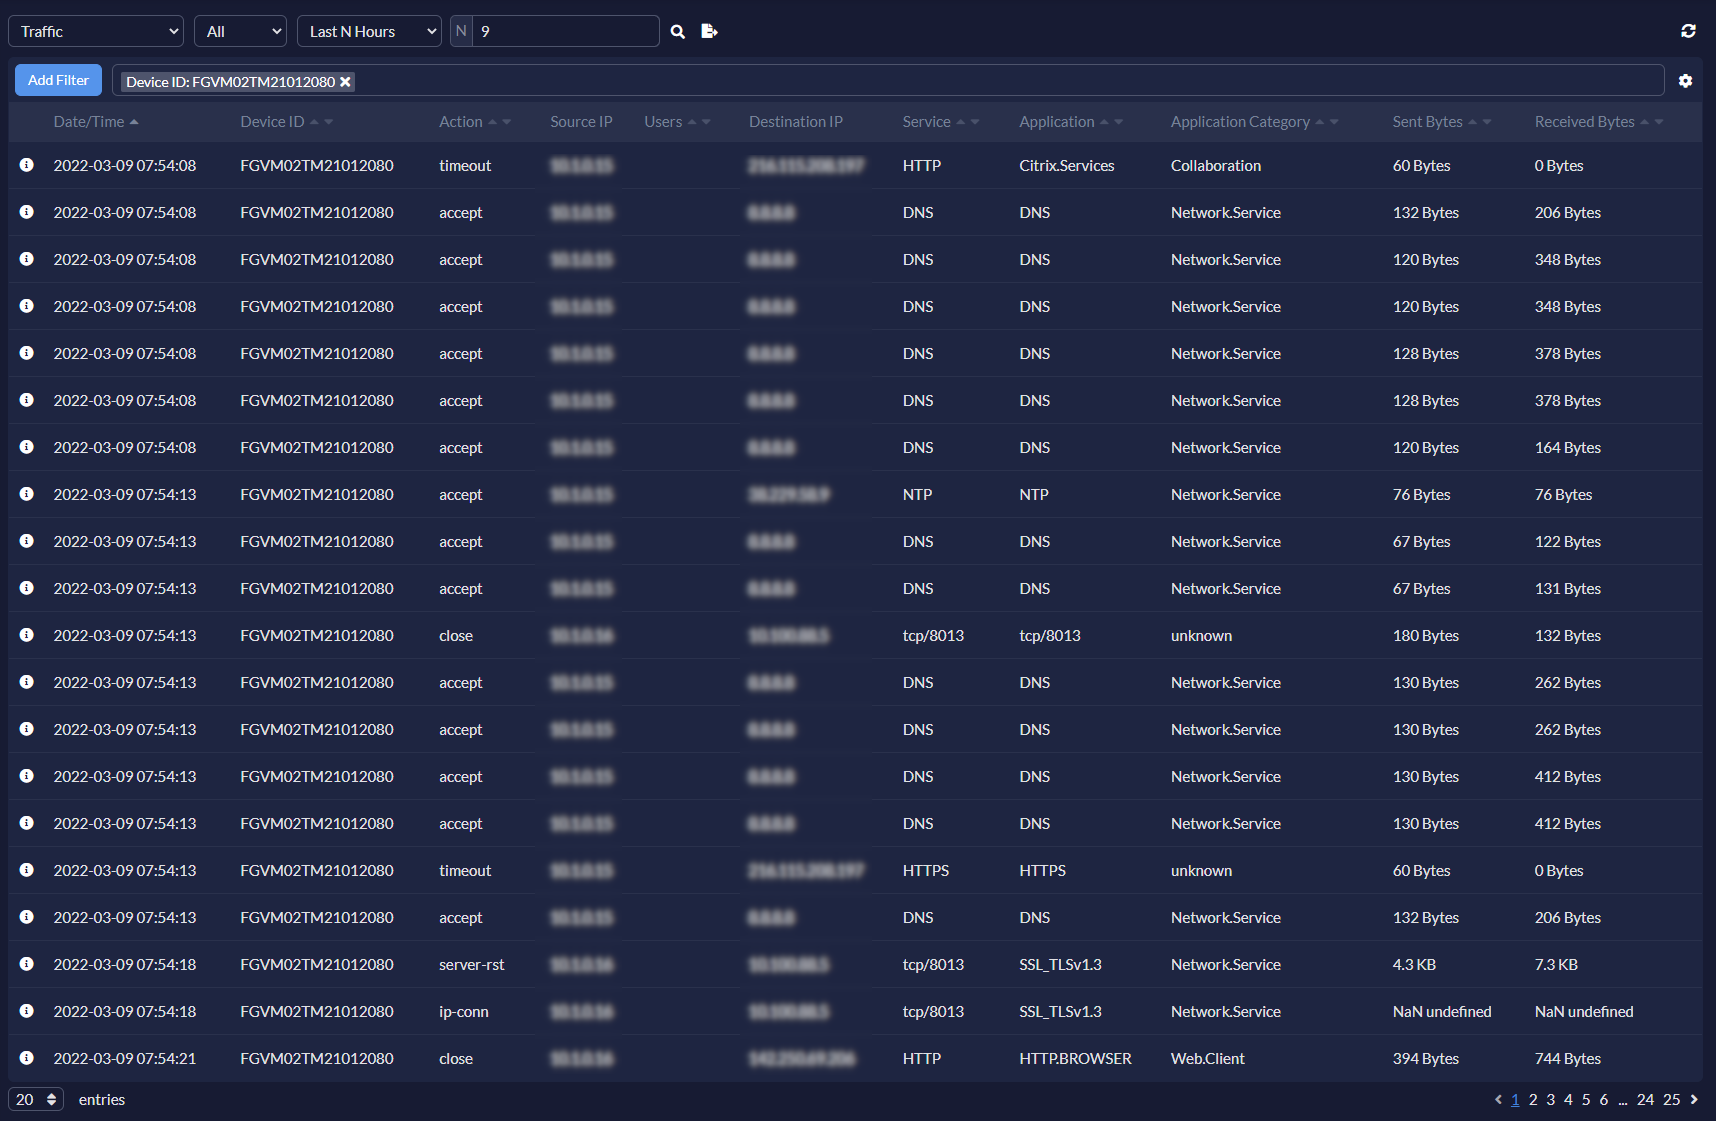This screenshot has height=1121, width=1716.
Task: Open the All devices dropdown
Action: tap(240, 31)
